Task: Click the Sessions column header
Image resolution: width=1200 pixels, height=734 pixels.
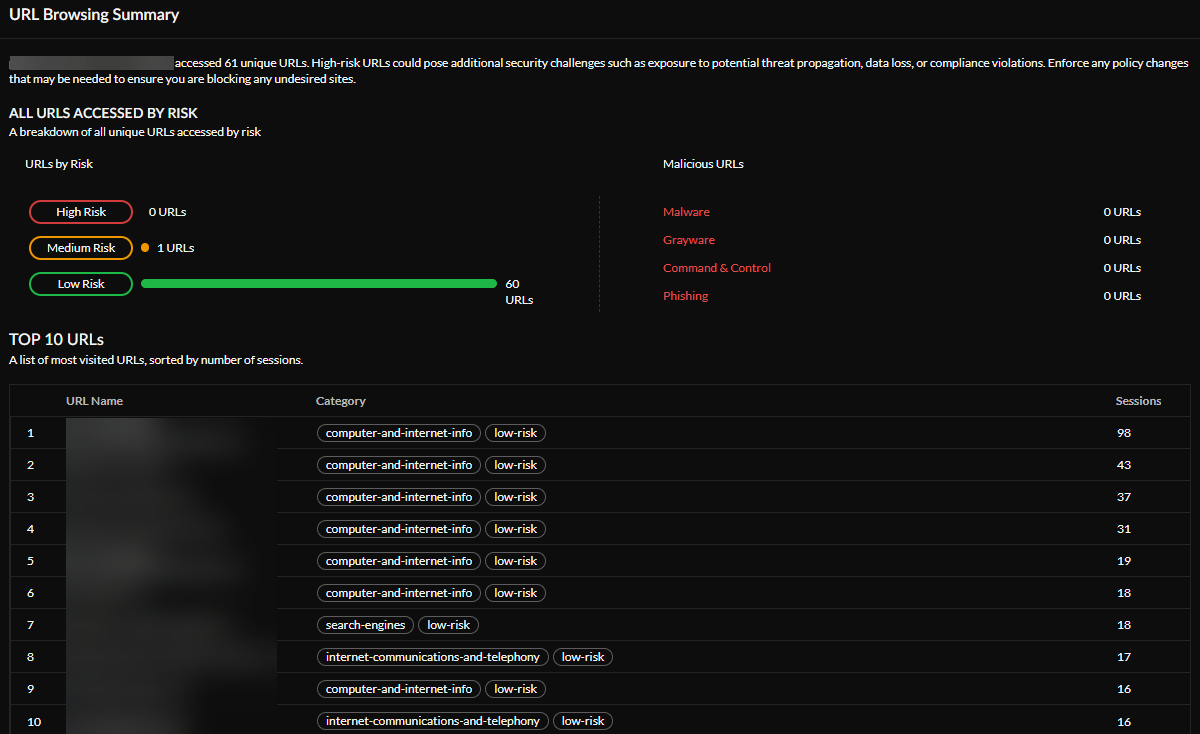Action: (1138, 401)
